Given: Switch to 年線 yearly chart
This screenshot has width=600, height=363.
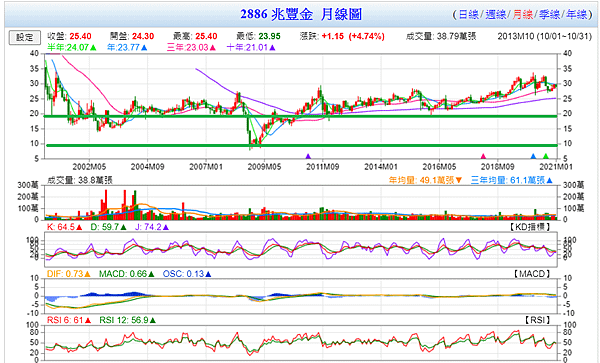Looking at the screenshot, I should pos(577,15).
